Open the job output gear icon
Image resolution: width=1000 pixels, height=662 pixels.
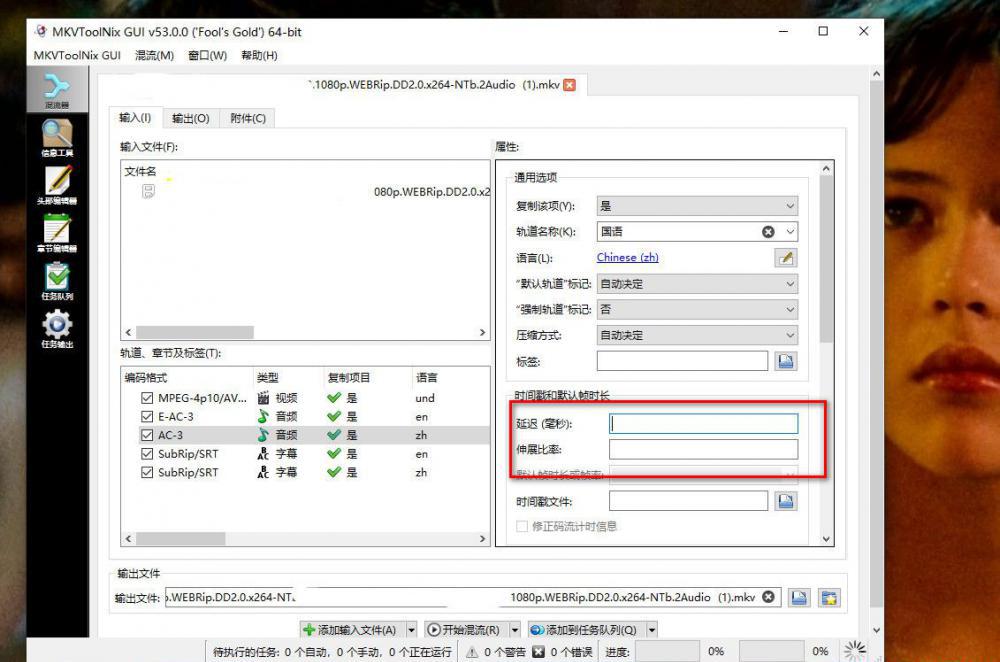57,329
